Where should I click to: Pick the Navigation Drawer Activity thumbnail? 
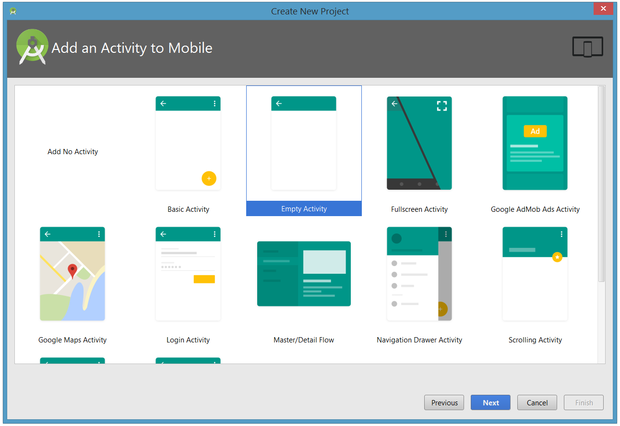pyautogui.click(x=419, y=274)
